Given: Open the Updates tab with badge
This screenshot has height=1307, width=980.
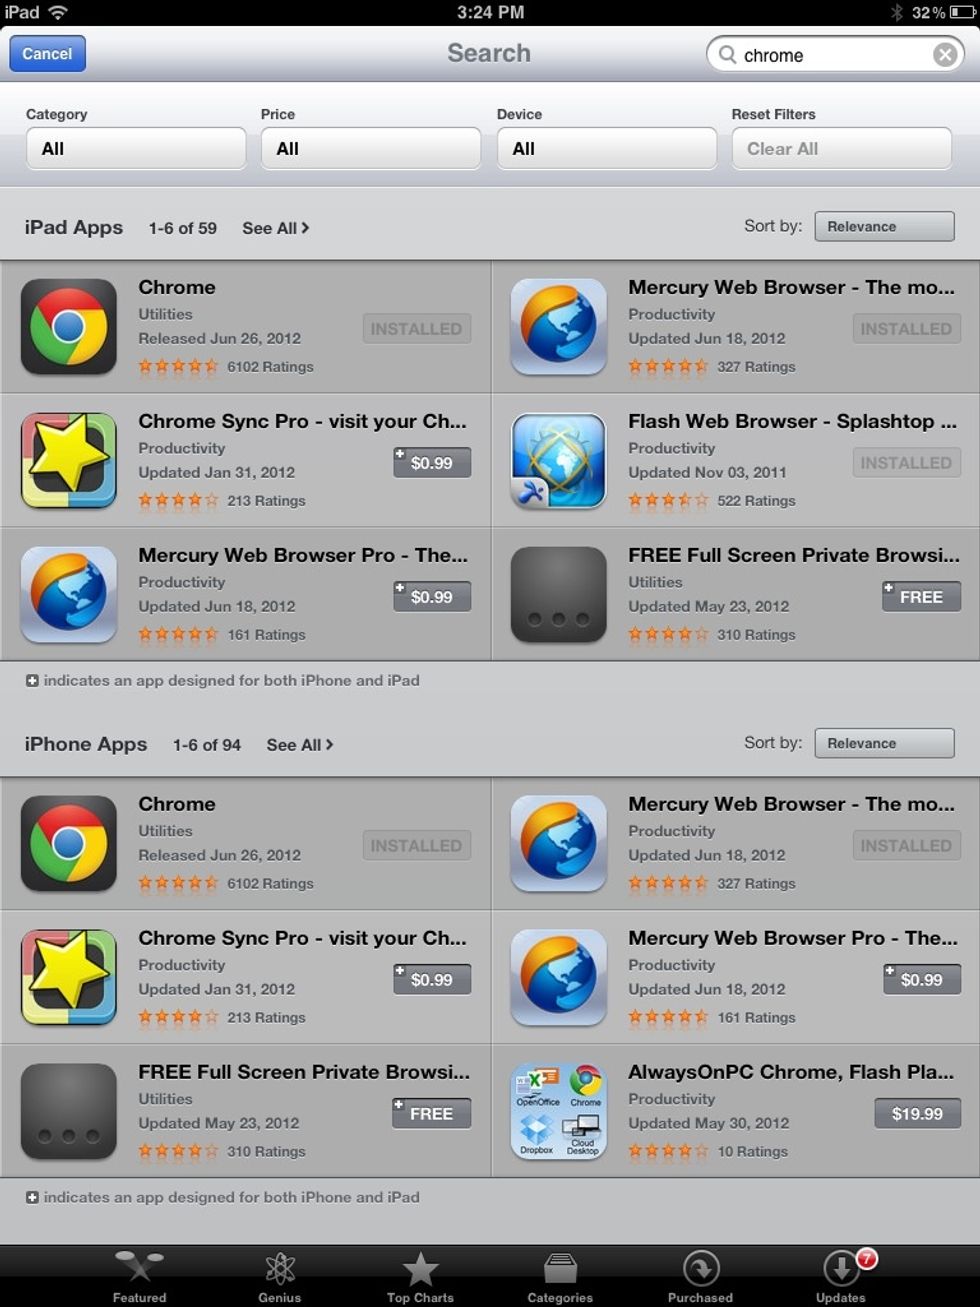Looking at the screenshot, I should [x=841, y=1277].
